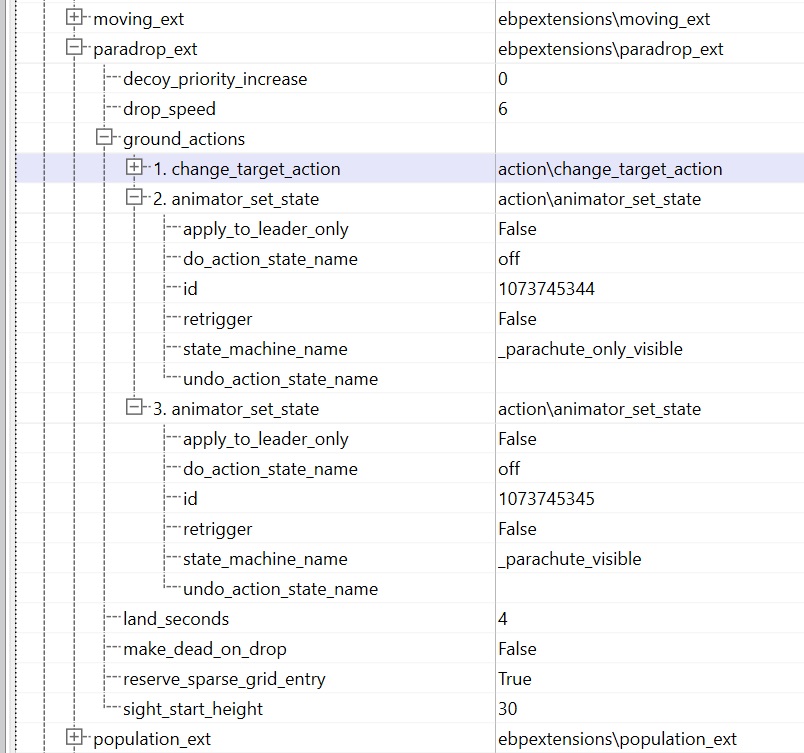Click the _parachute_only_visible state machine value
The width and height of the screenshot is (804, 753).
(590, 349)
